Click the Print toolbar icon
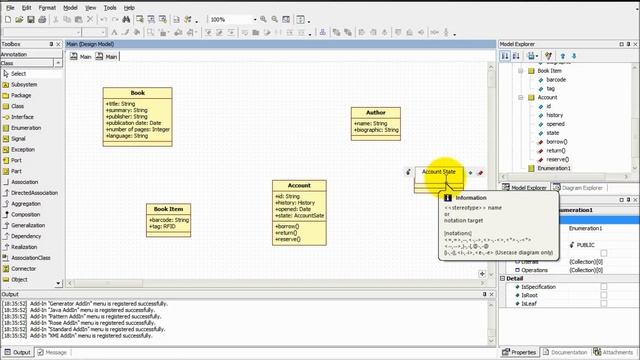The height and width of the screenshot is (360, 640). pyautogui.click(x=42, y=19)
